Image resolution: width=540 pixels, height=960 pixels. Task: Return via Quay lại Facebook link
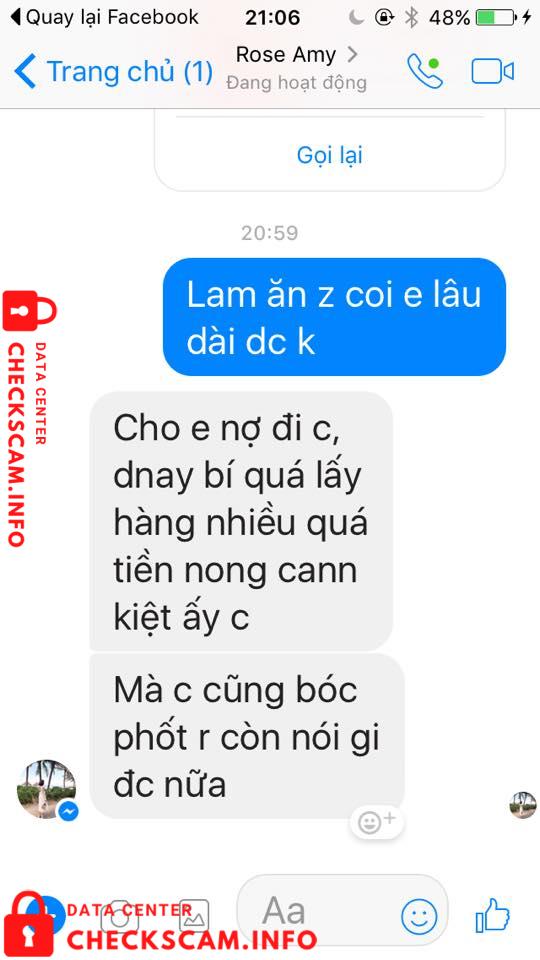coord(105,17)
